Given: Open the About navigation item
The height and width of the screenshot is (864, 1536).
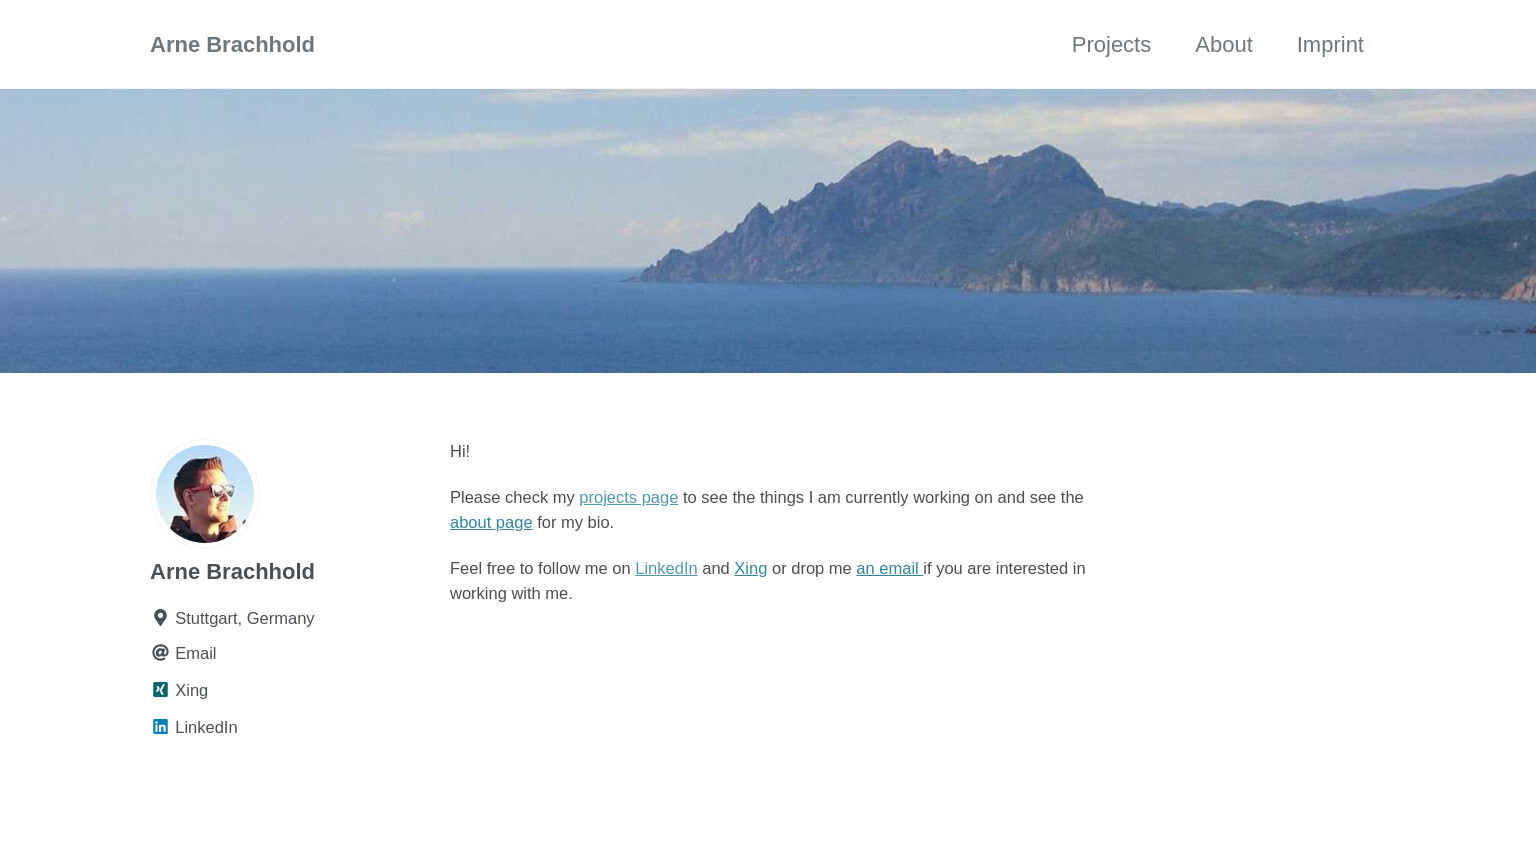Looking at the screenshot, I should [1223, 45].
